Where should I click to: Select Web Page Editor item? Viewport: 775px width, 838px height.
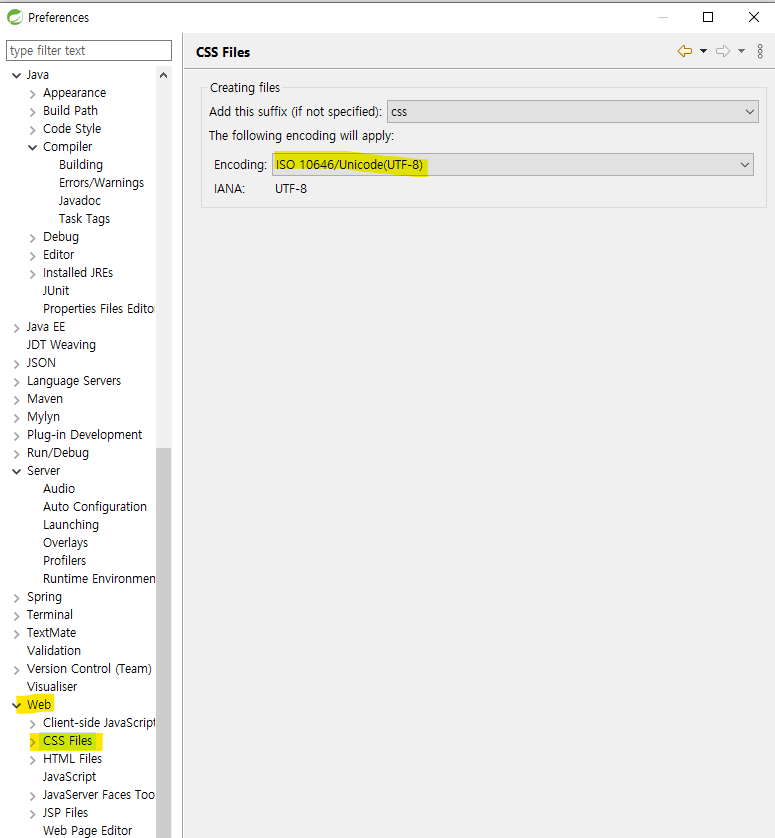pos(88,831)
